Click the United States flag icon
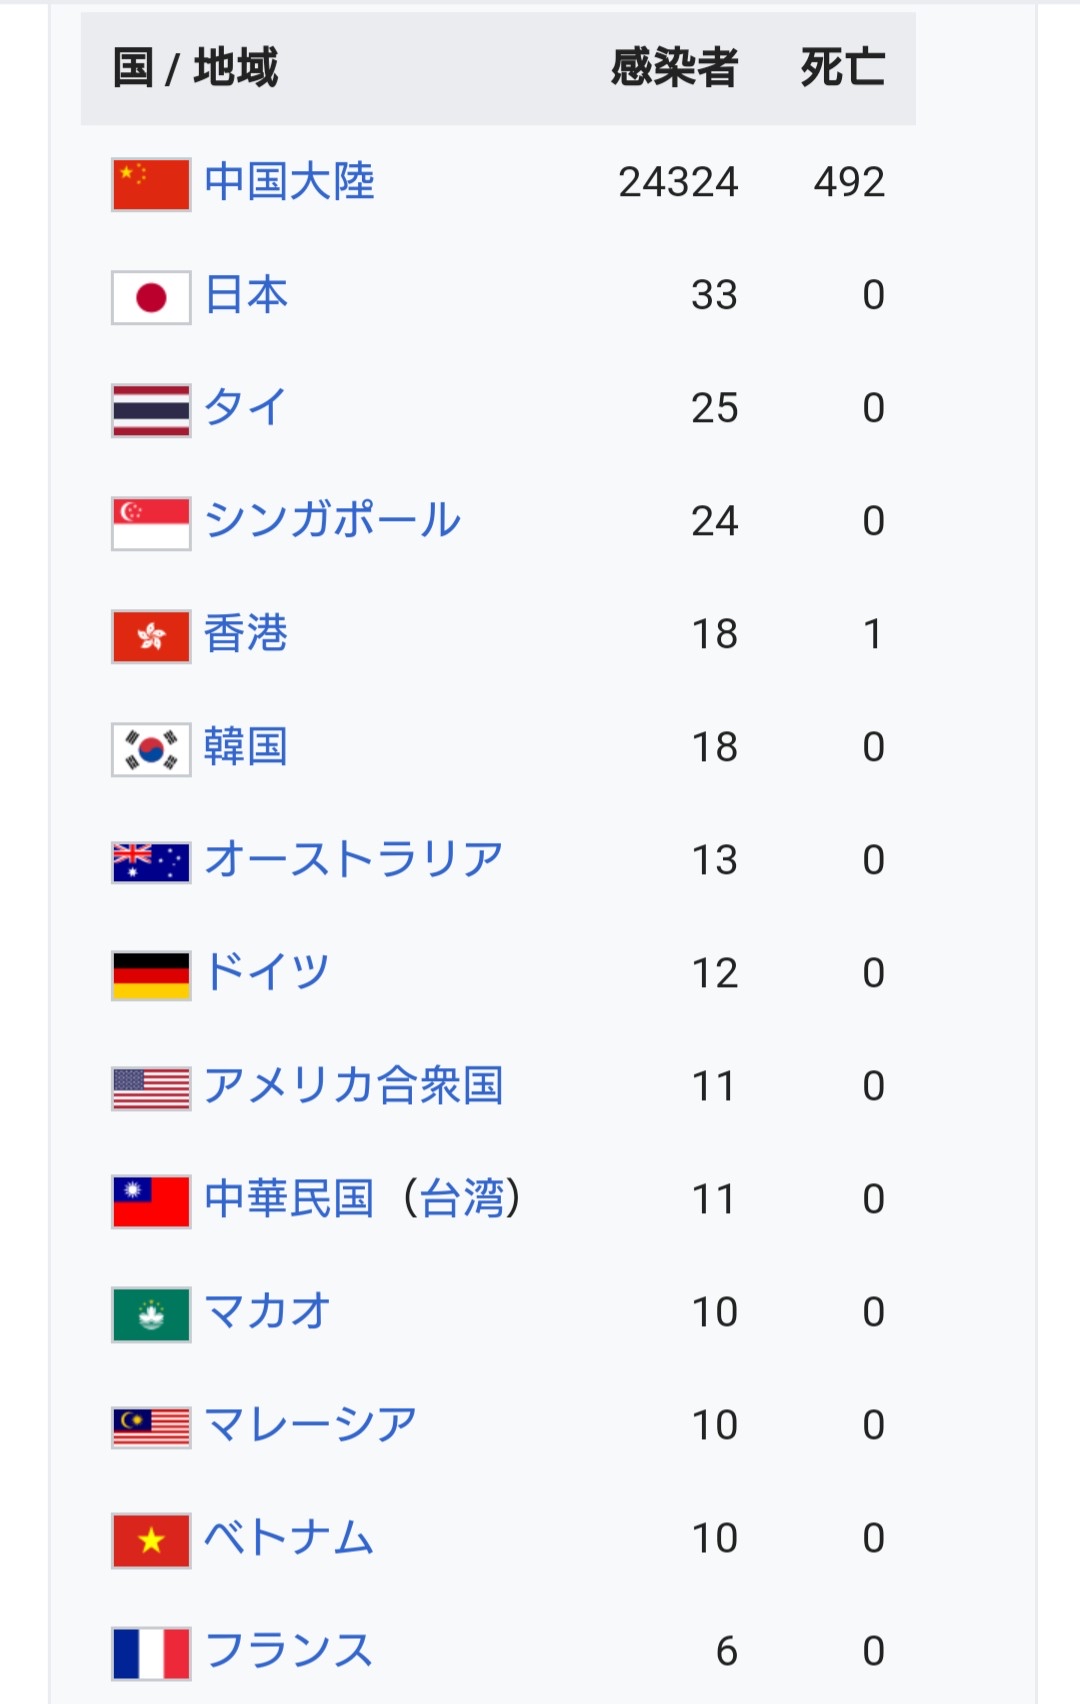The image size is (1080, 1704). (151, 1089)
